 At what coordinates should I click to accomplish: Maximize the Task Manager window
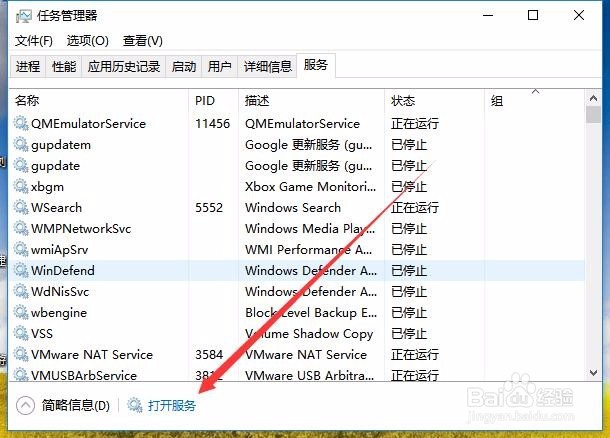pos(533,16)
